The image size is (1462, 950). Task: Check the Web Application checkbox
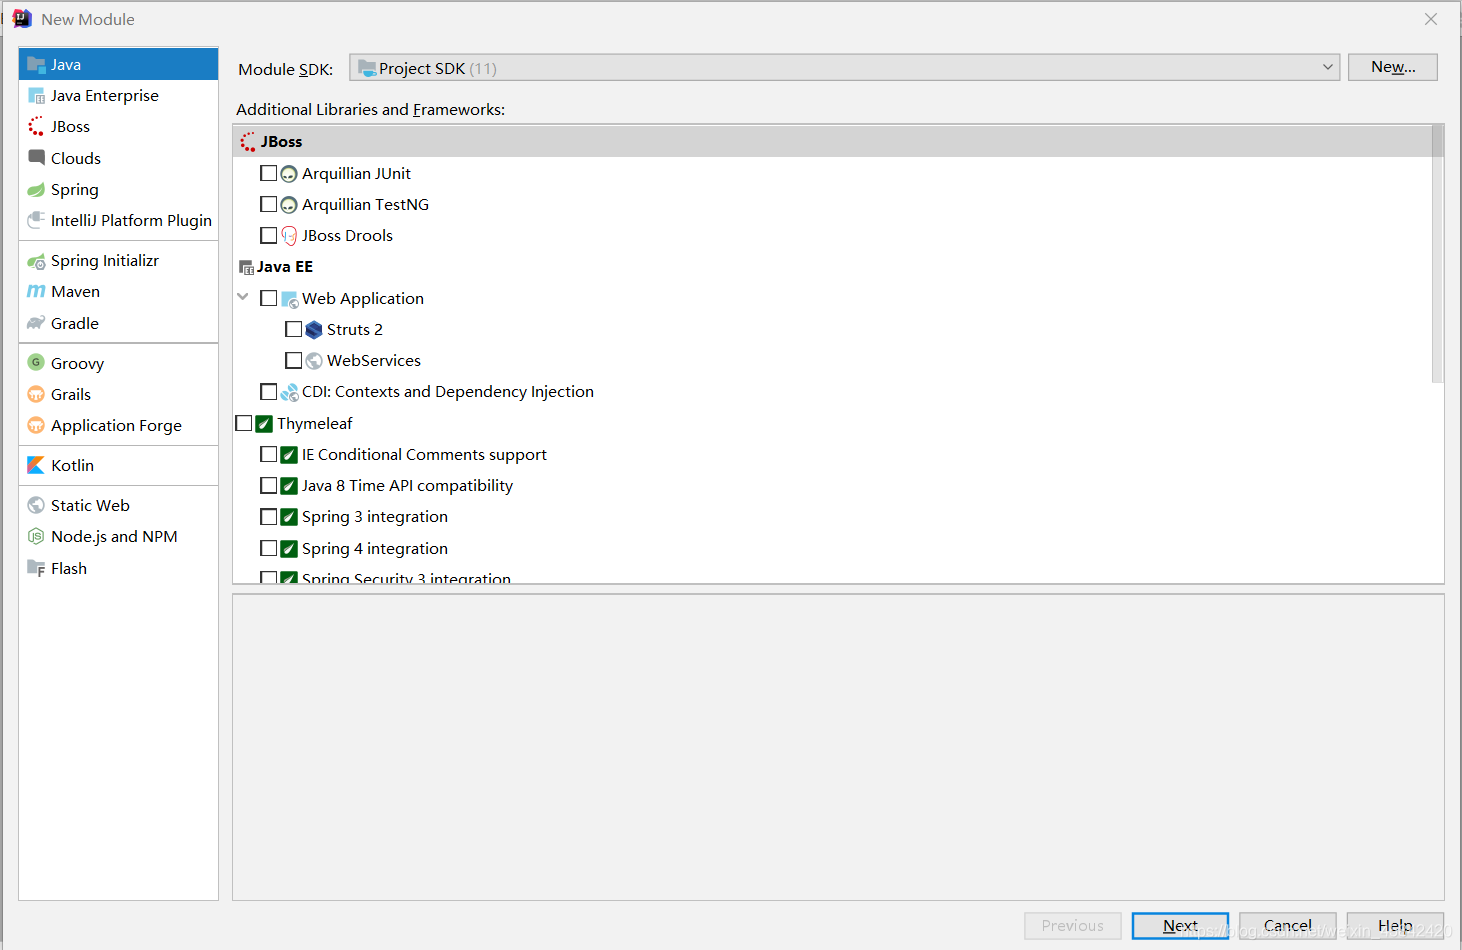[268, 298]
